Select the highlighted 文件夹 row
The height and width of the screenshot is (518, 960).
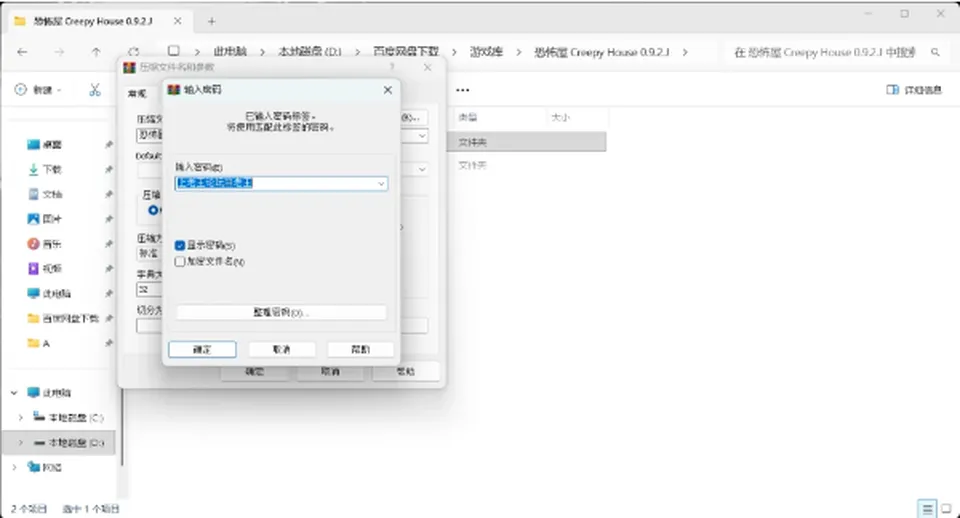[527, 142]
